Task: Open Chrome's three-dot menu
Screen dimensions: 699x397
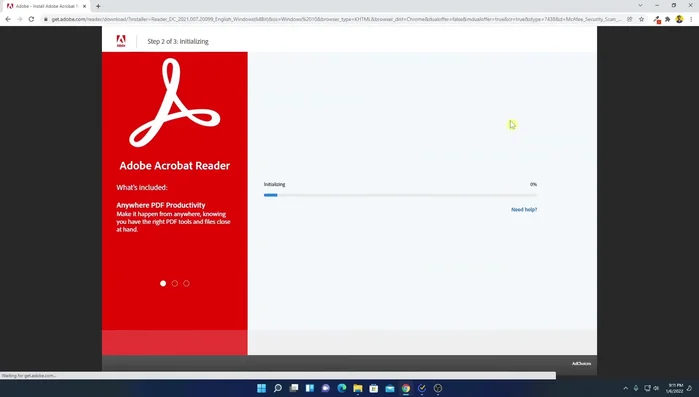Action: 691,19
